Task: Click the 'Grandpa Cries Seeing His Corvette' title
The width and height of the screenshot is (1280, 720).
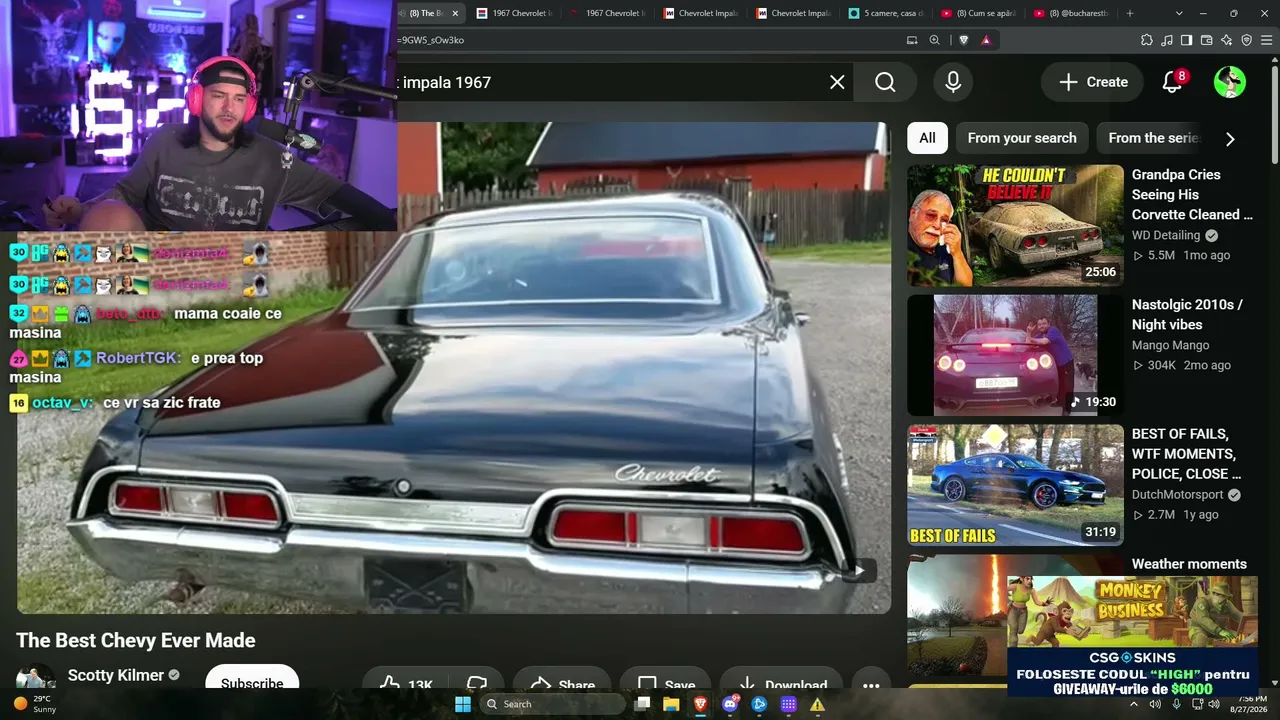Action: (1192, 194)
